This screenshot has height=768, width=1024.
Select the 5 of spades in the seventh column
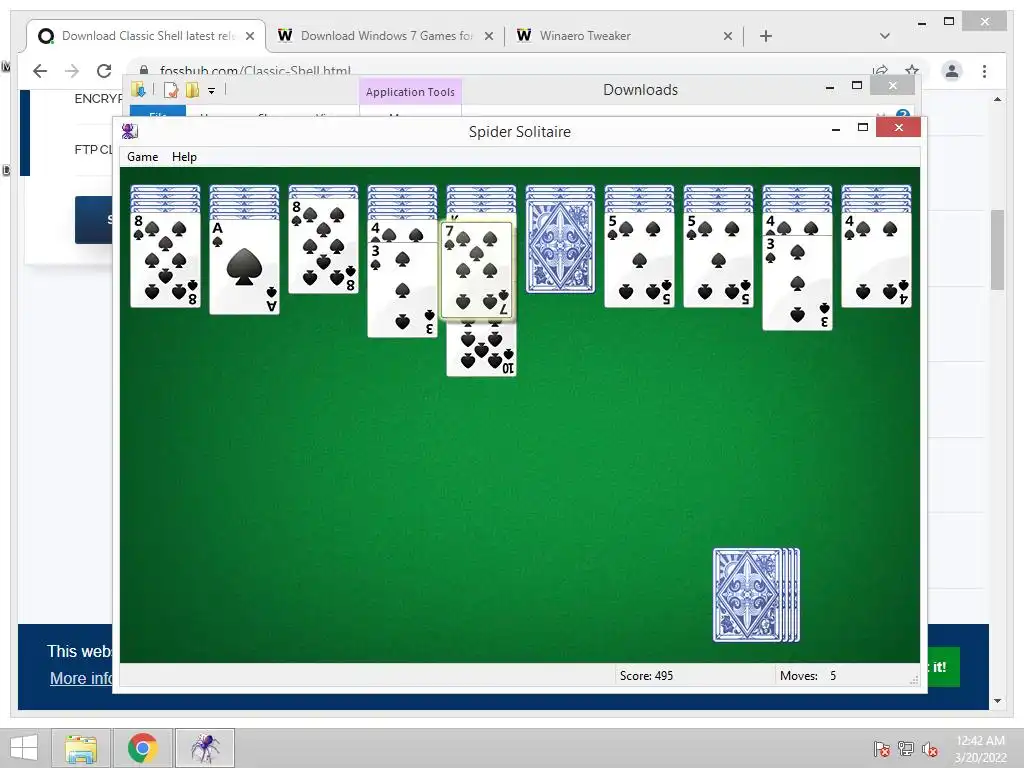point(639,260)
